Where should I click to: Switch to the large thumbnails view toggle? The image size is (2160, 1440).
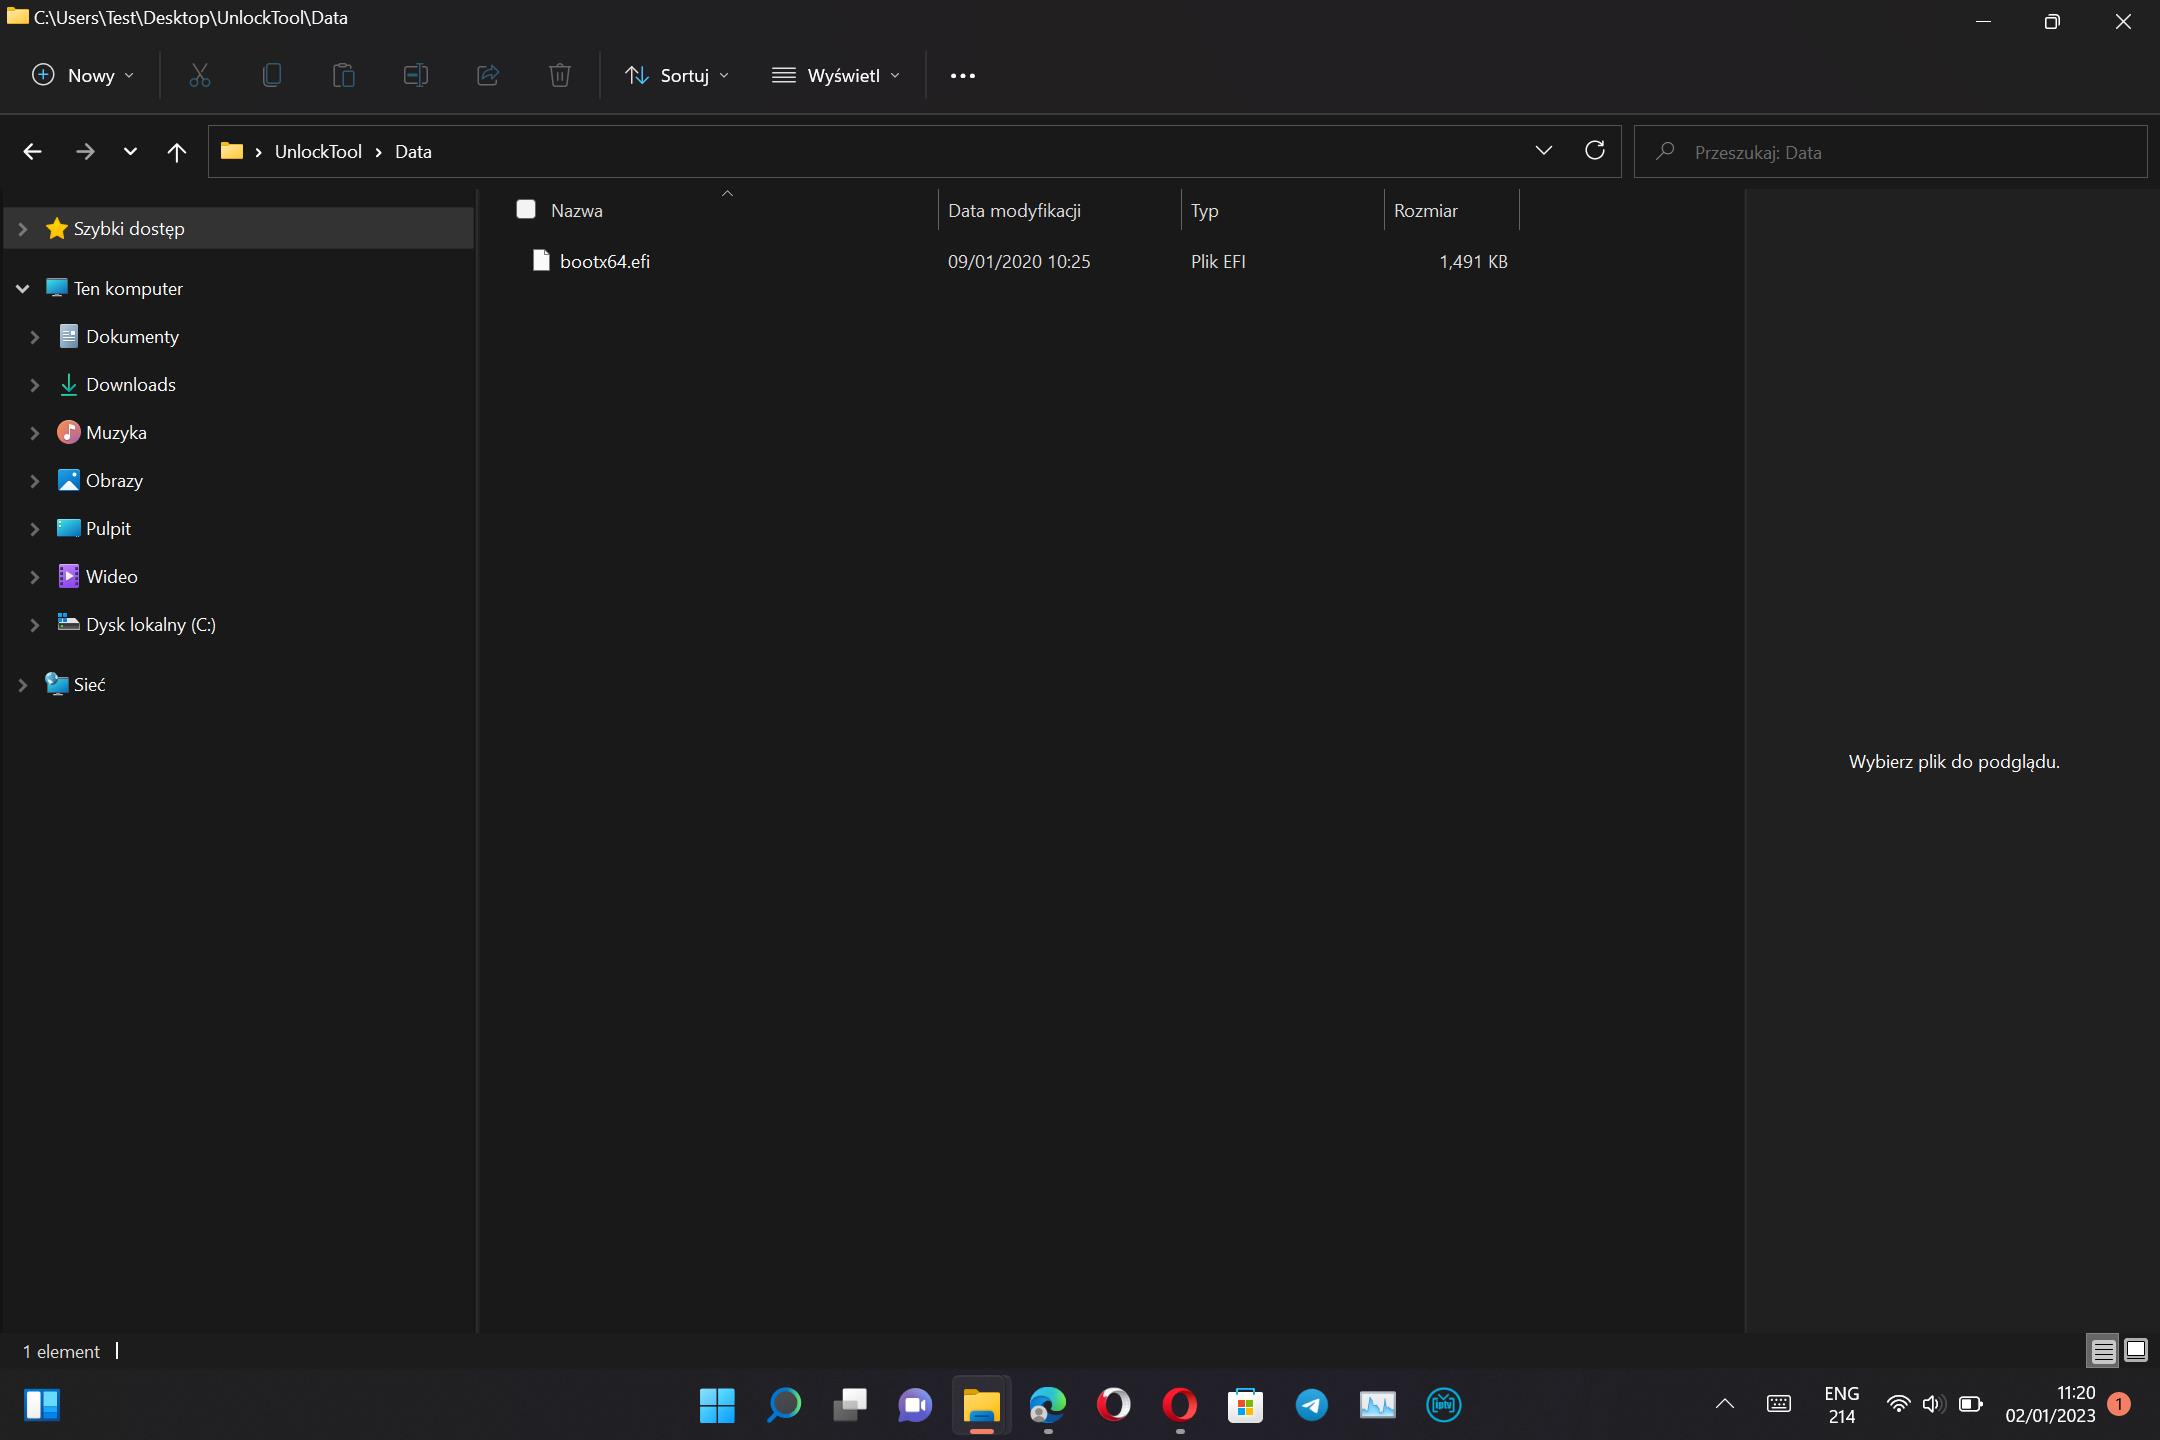2136,1351
